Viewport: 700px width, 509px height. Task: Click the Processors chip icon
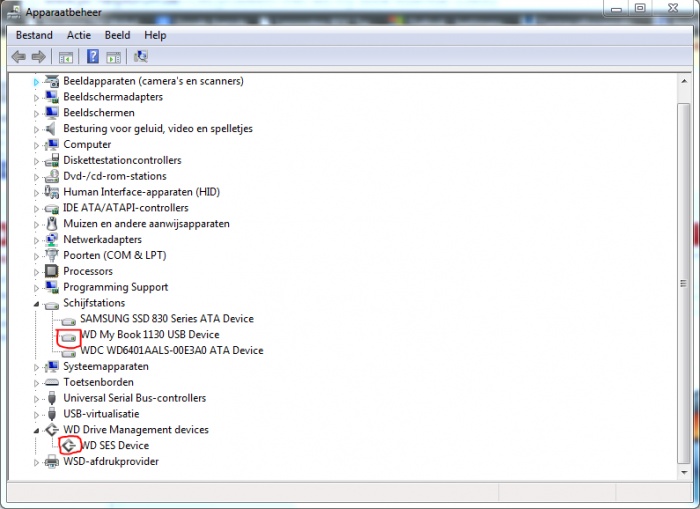coord(52,271)
